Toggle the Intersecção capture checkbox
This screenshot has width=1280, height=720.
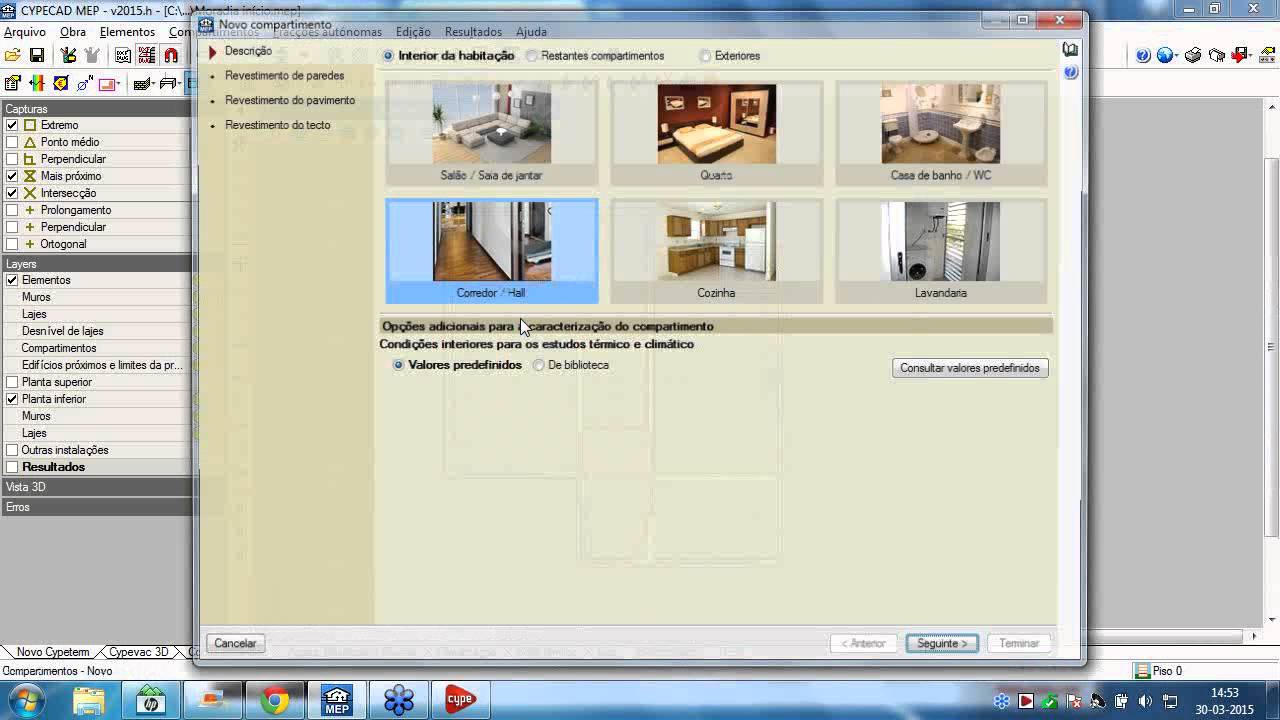coord(12,193)
